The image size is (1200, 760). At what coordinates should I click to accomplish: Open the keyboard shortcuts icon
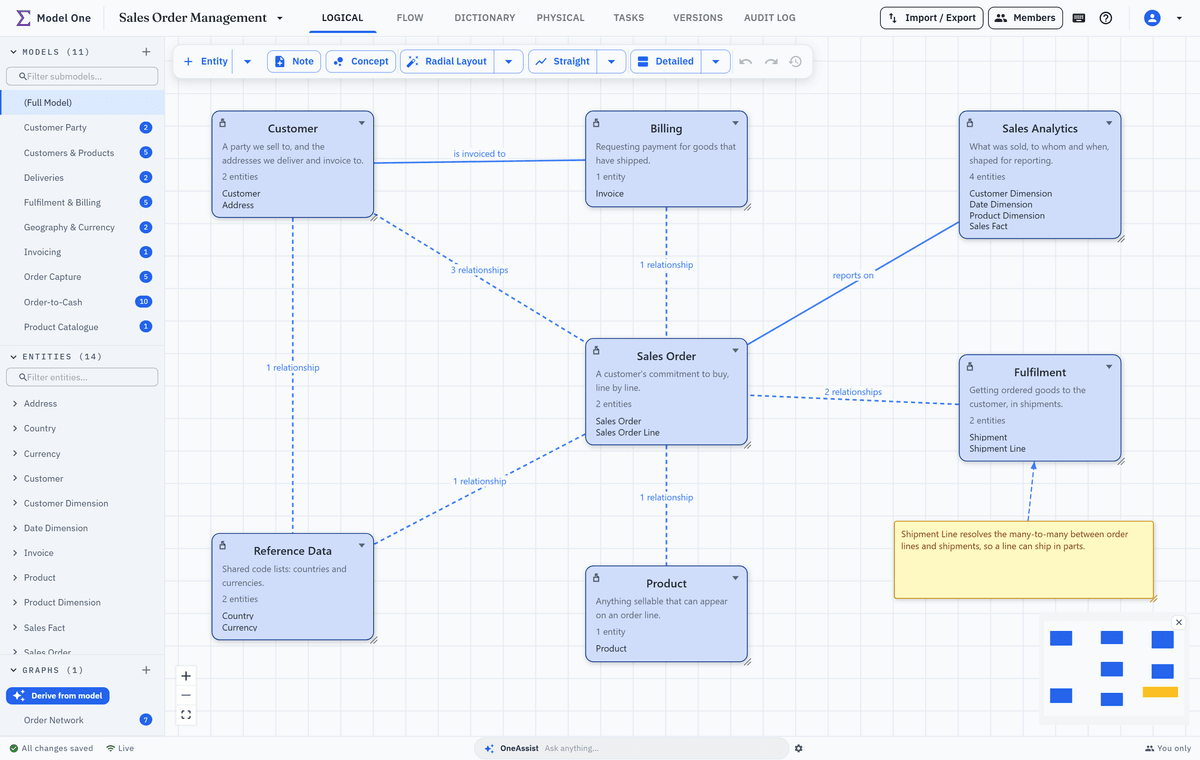[1079, 18]
